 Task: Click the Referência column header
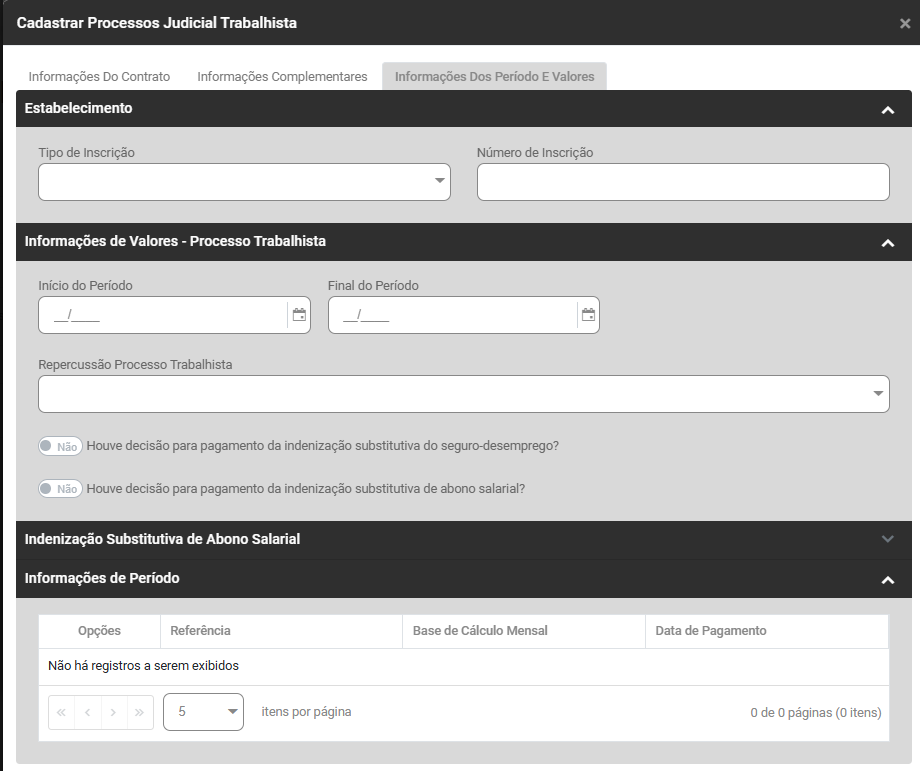(x=201, y=631)
